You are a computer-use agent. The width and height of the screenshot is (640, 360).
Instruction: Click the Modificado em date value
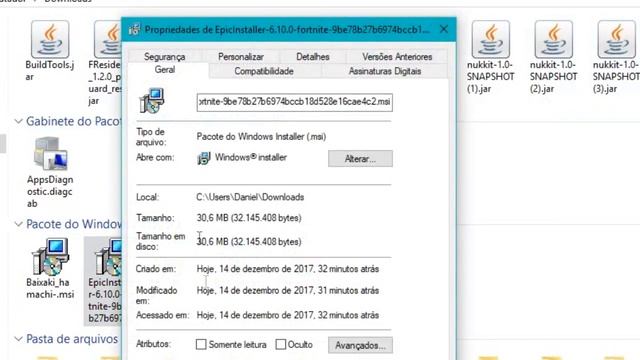(x=288, y=291)
